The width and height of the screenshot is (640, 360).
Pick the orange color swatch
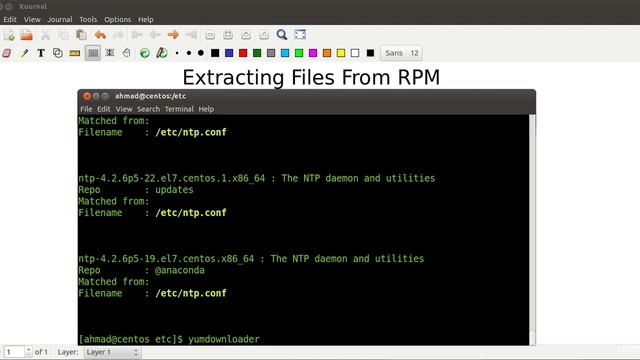coord(327,53)
